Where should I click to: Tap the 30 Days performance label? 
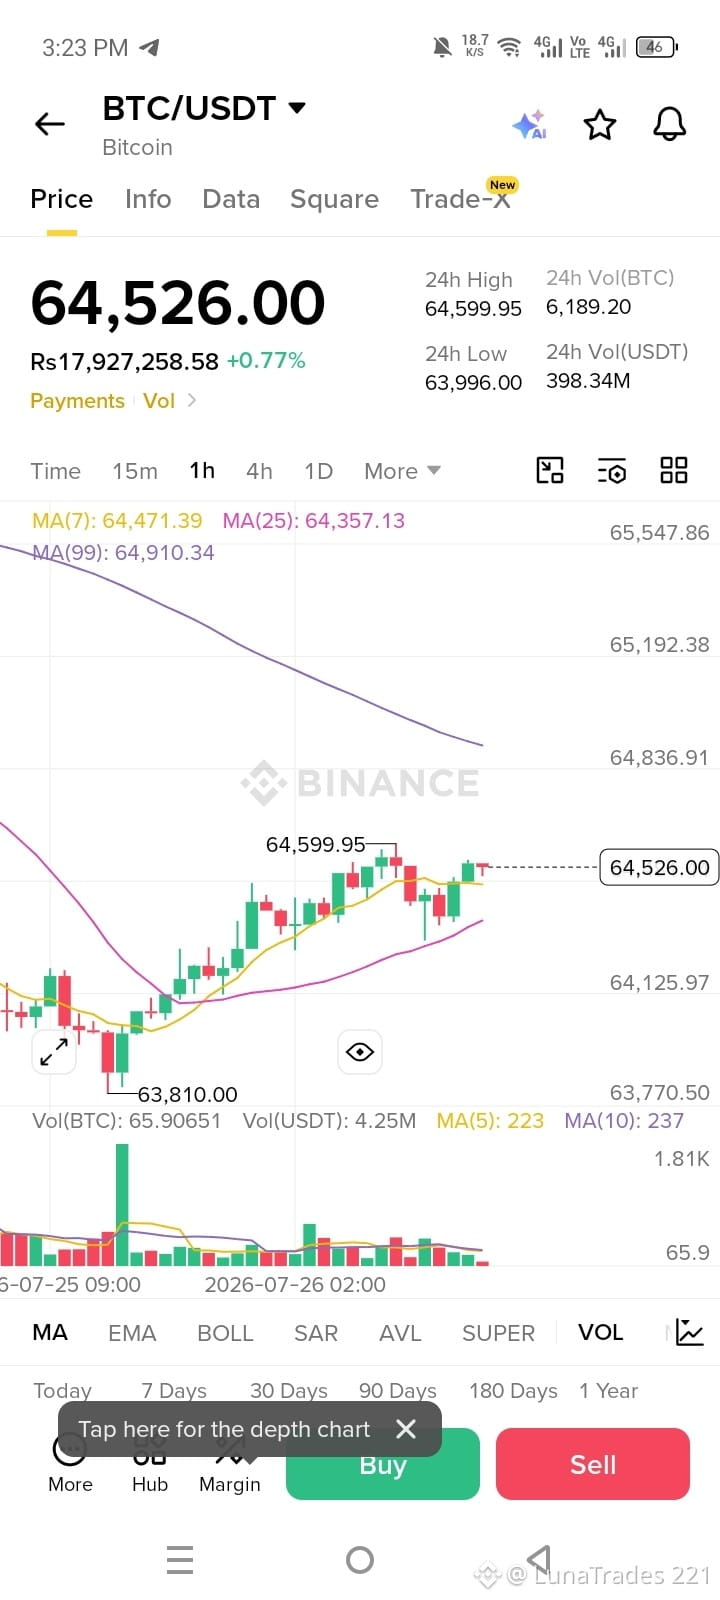pyautogui.click(x=289, y=1390)
